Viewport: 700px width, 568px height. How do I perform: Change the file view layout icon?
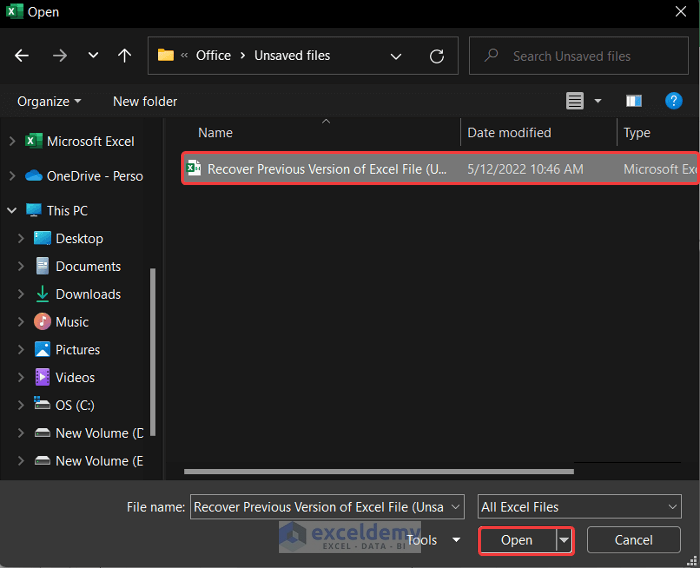pos(575,101)
